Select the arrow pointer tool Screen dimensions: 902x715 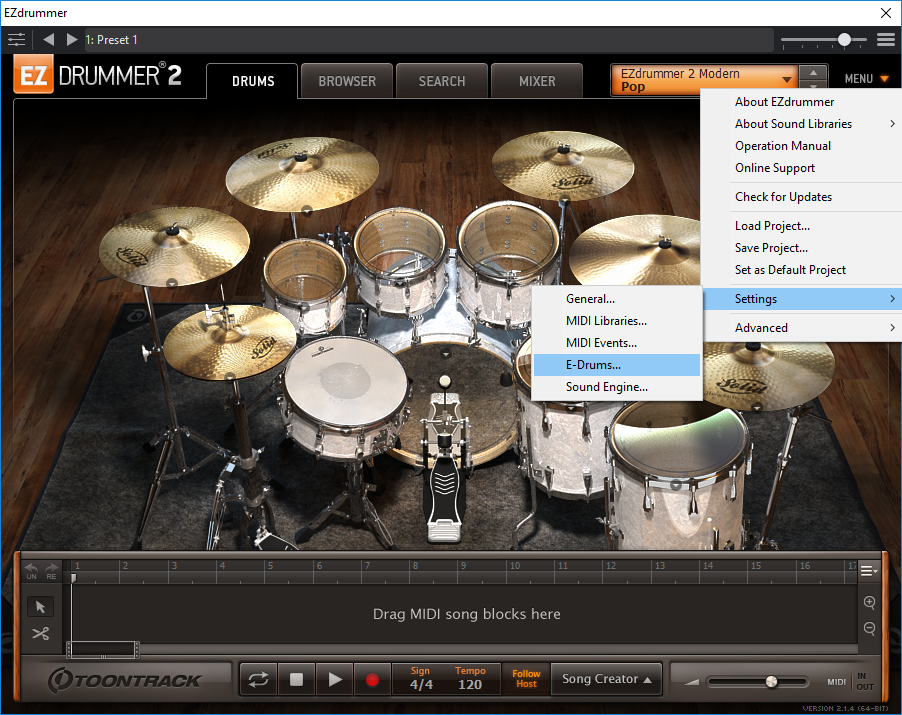40,607
